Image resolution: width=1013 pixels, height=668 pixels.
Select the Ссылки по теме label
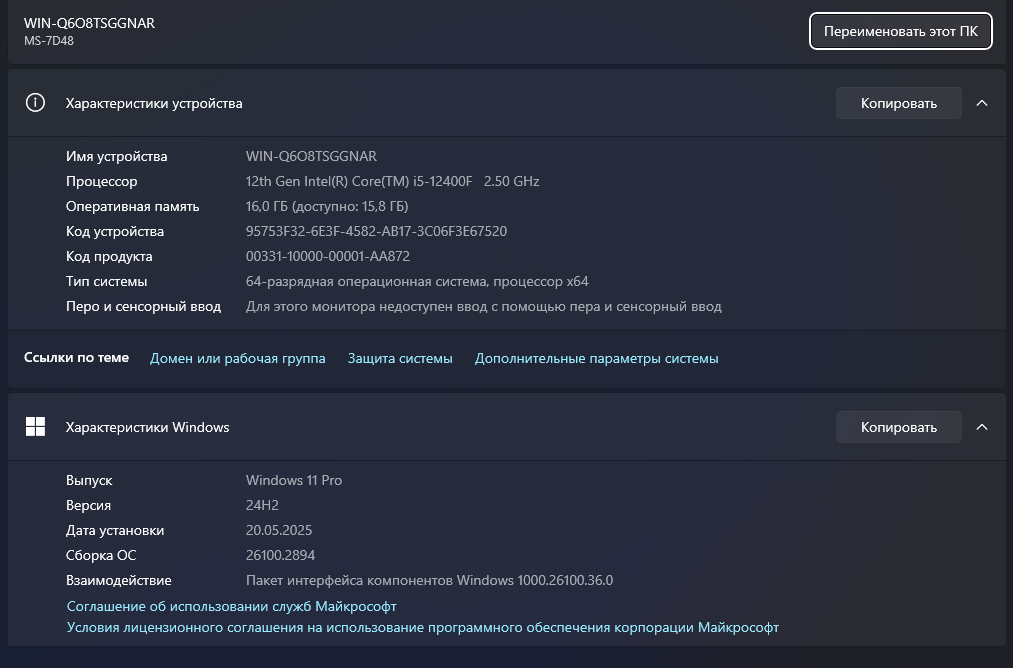pos(76,358)
